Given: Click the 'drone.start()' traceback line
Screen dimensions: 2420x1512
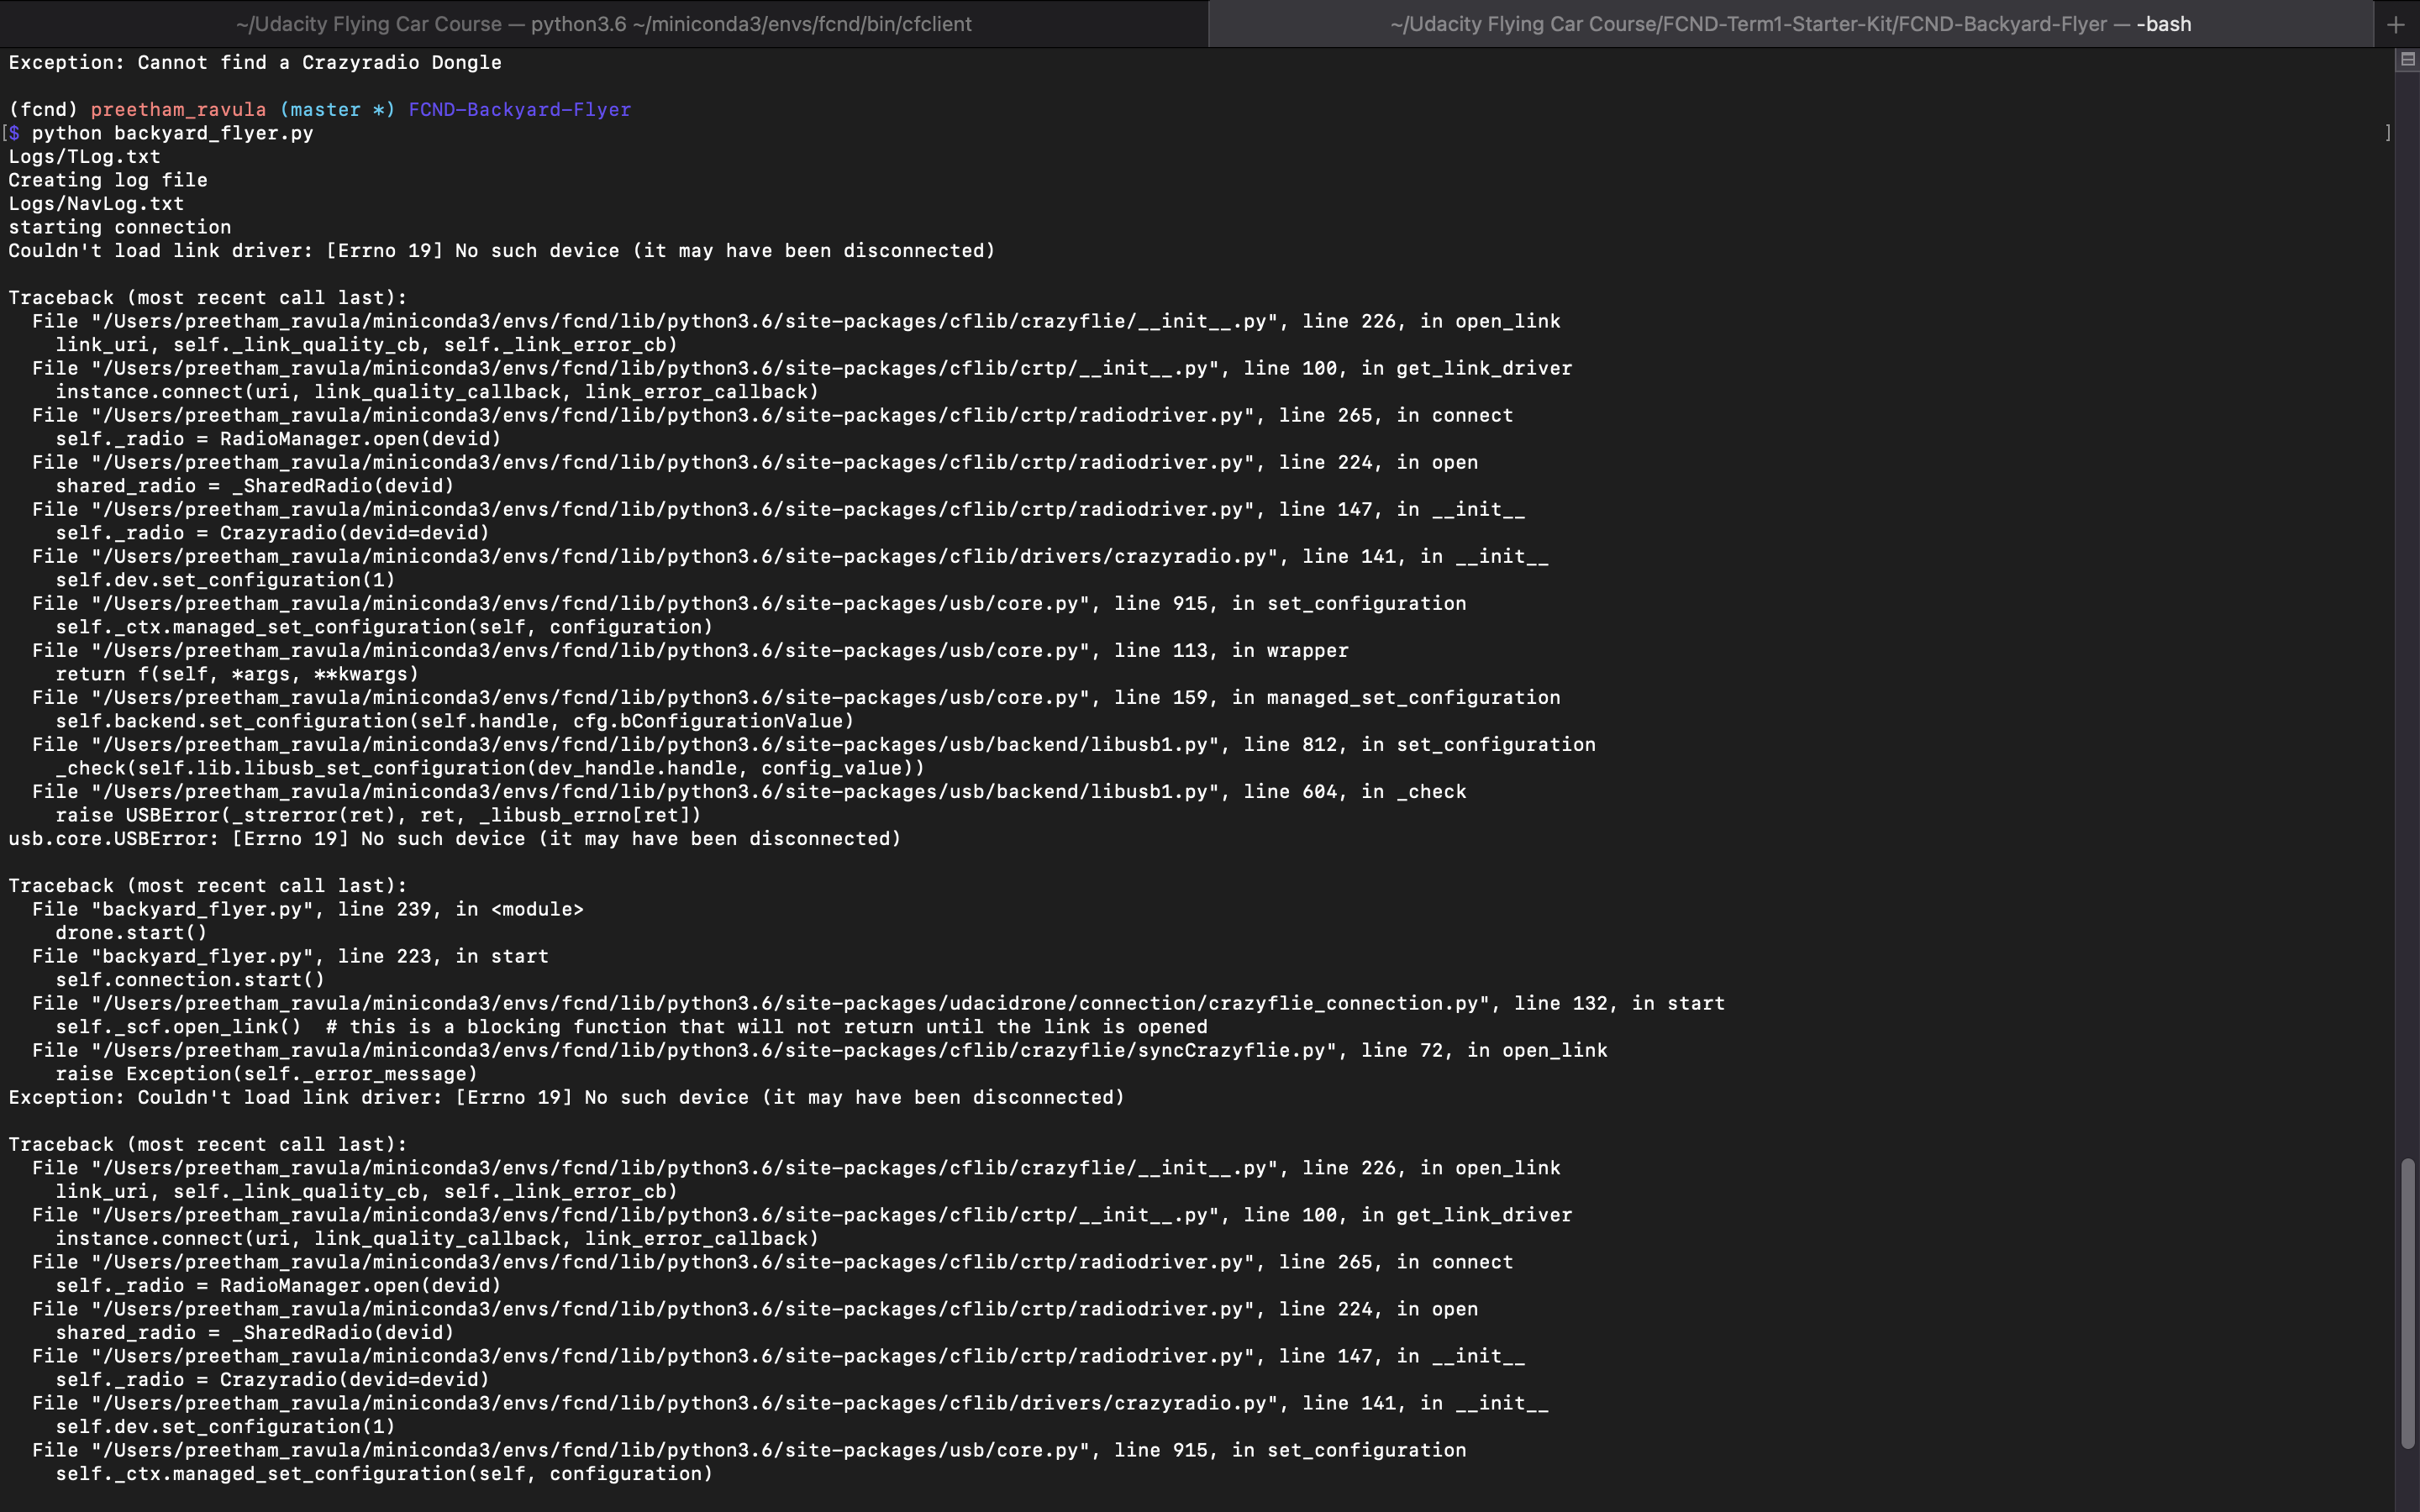Looking at the screenshot, I should [131, 932].
